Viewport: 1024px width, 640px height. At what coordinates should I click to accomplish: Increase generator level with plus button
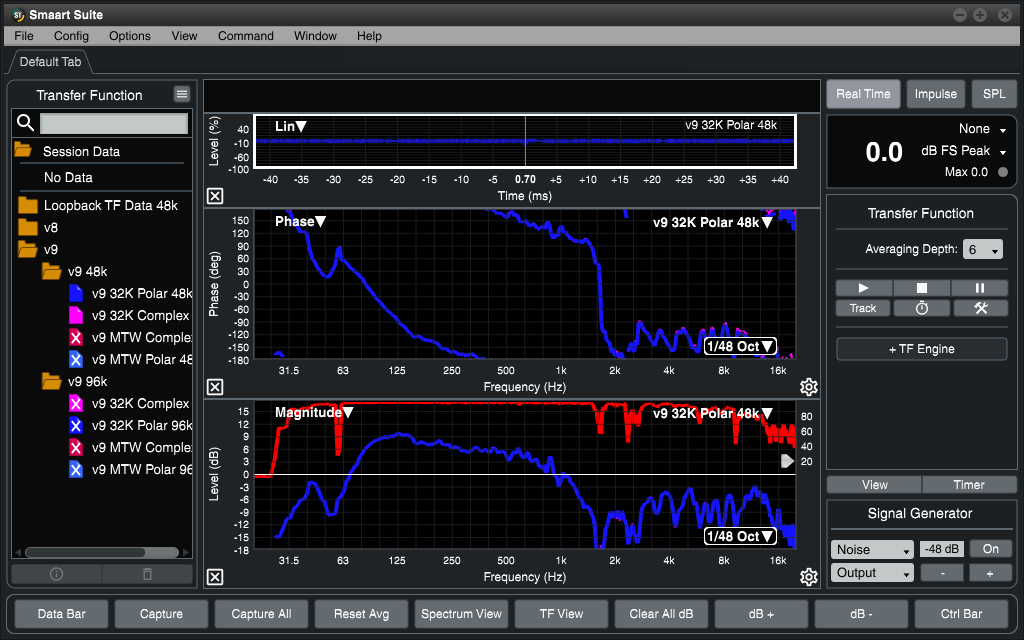[991, 573]
